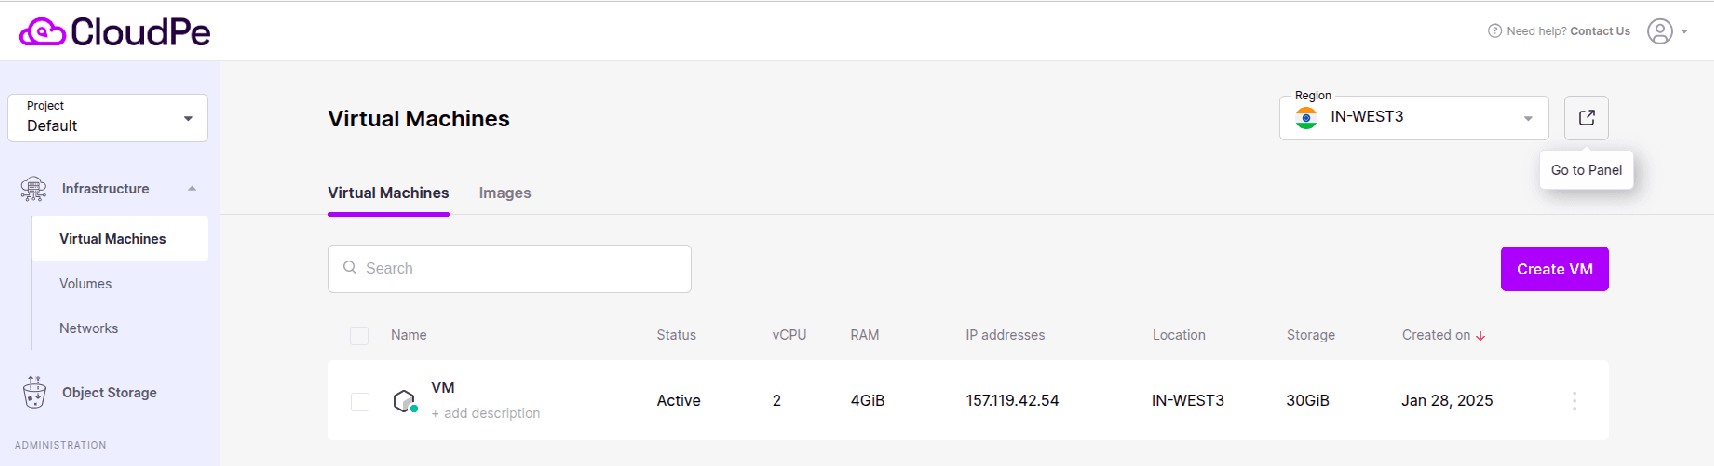Click the Go to Panel external-link icon

1586,118
